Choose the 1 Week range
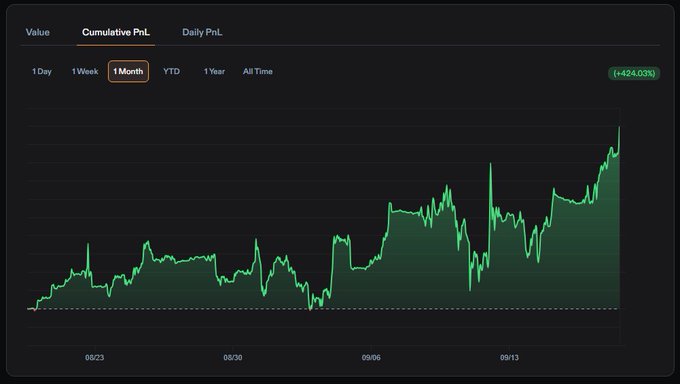The height and width of the screenshot is (384, 680). point(85,72)
